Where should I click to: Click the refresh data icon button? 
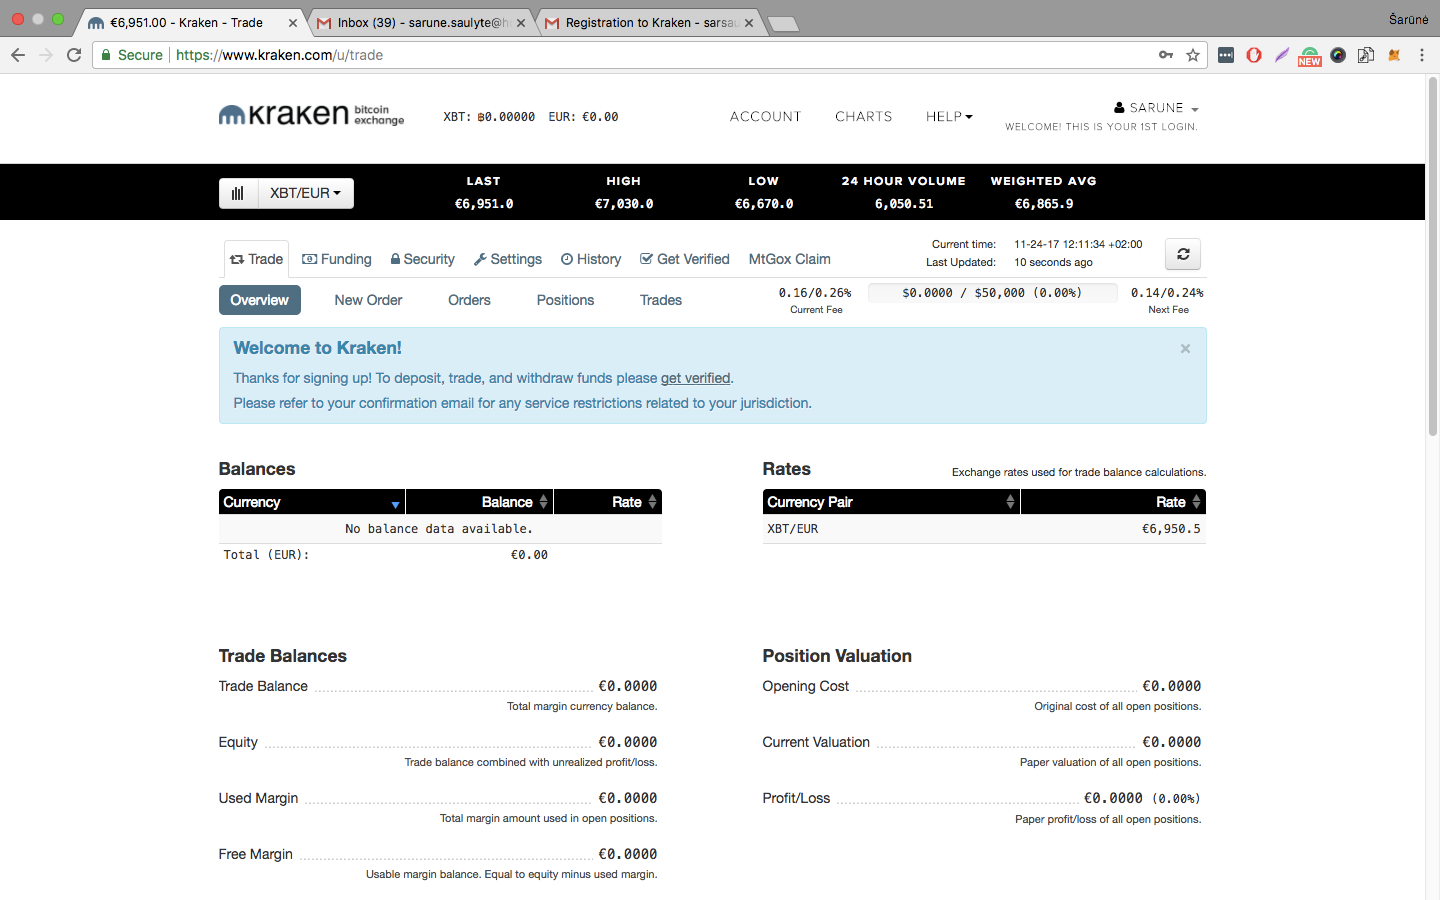(1183, 254)
